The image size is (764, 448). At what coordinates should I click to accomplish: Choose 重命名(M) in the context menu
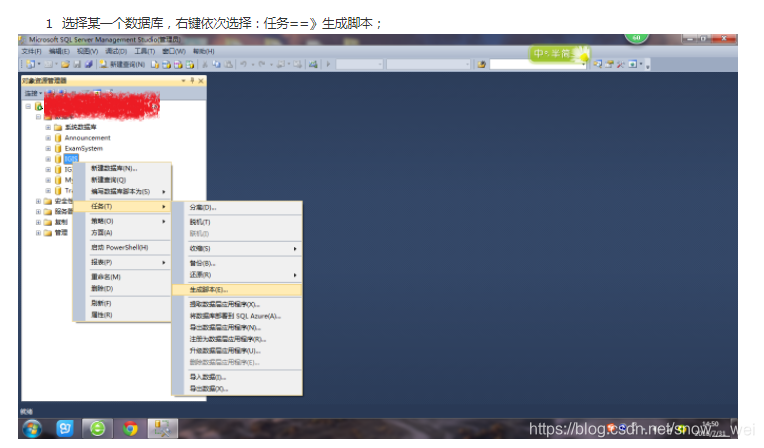point(122,277)
